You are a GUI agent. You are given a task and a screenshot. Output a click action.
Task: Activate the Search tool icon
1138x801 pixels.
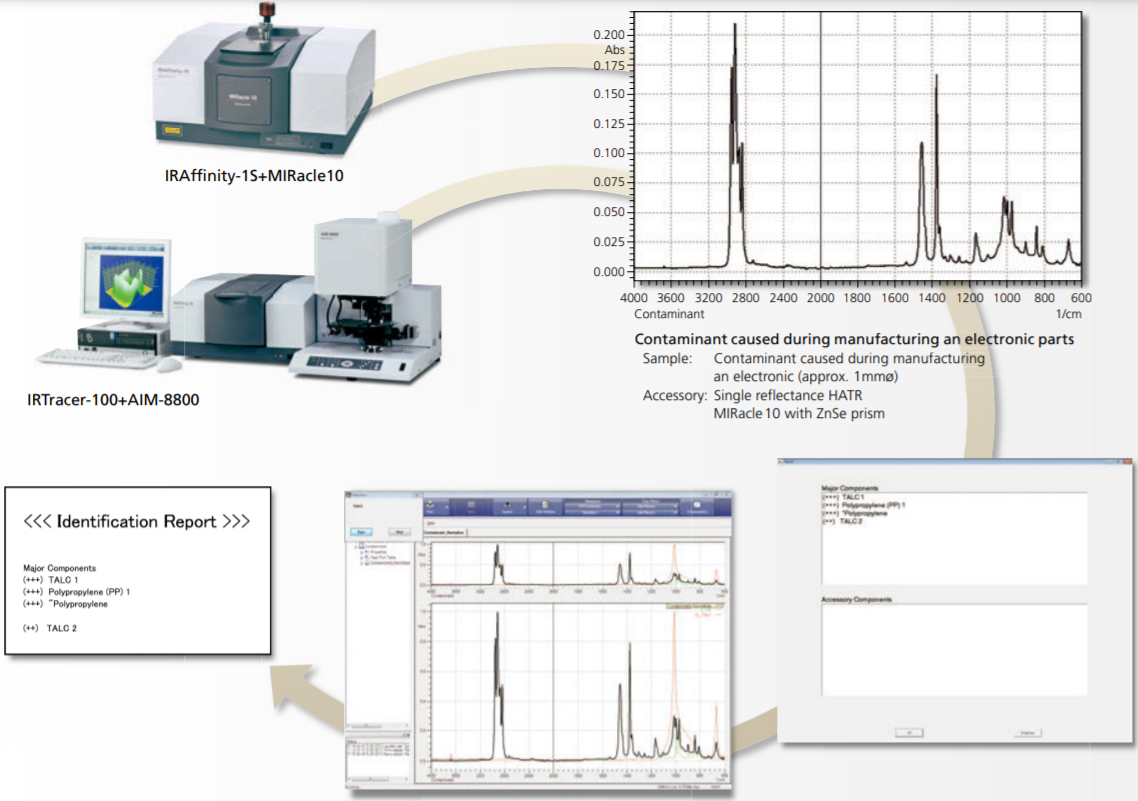click(x=508, y=506)
